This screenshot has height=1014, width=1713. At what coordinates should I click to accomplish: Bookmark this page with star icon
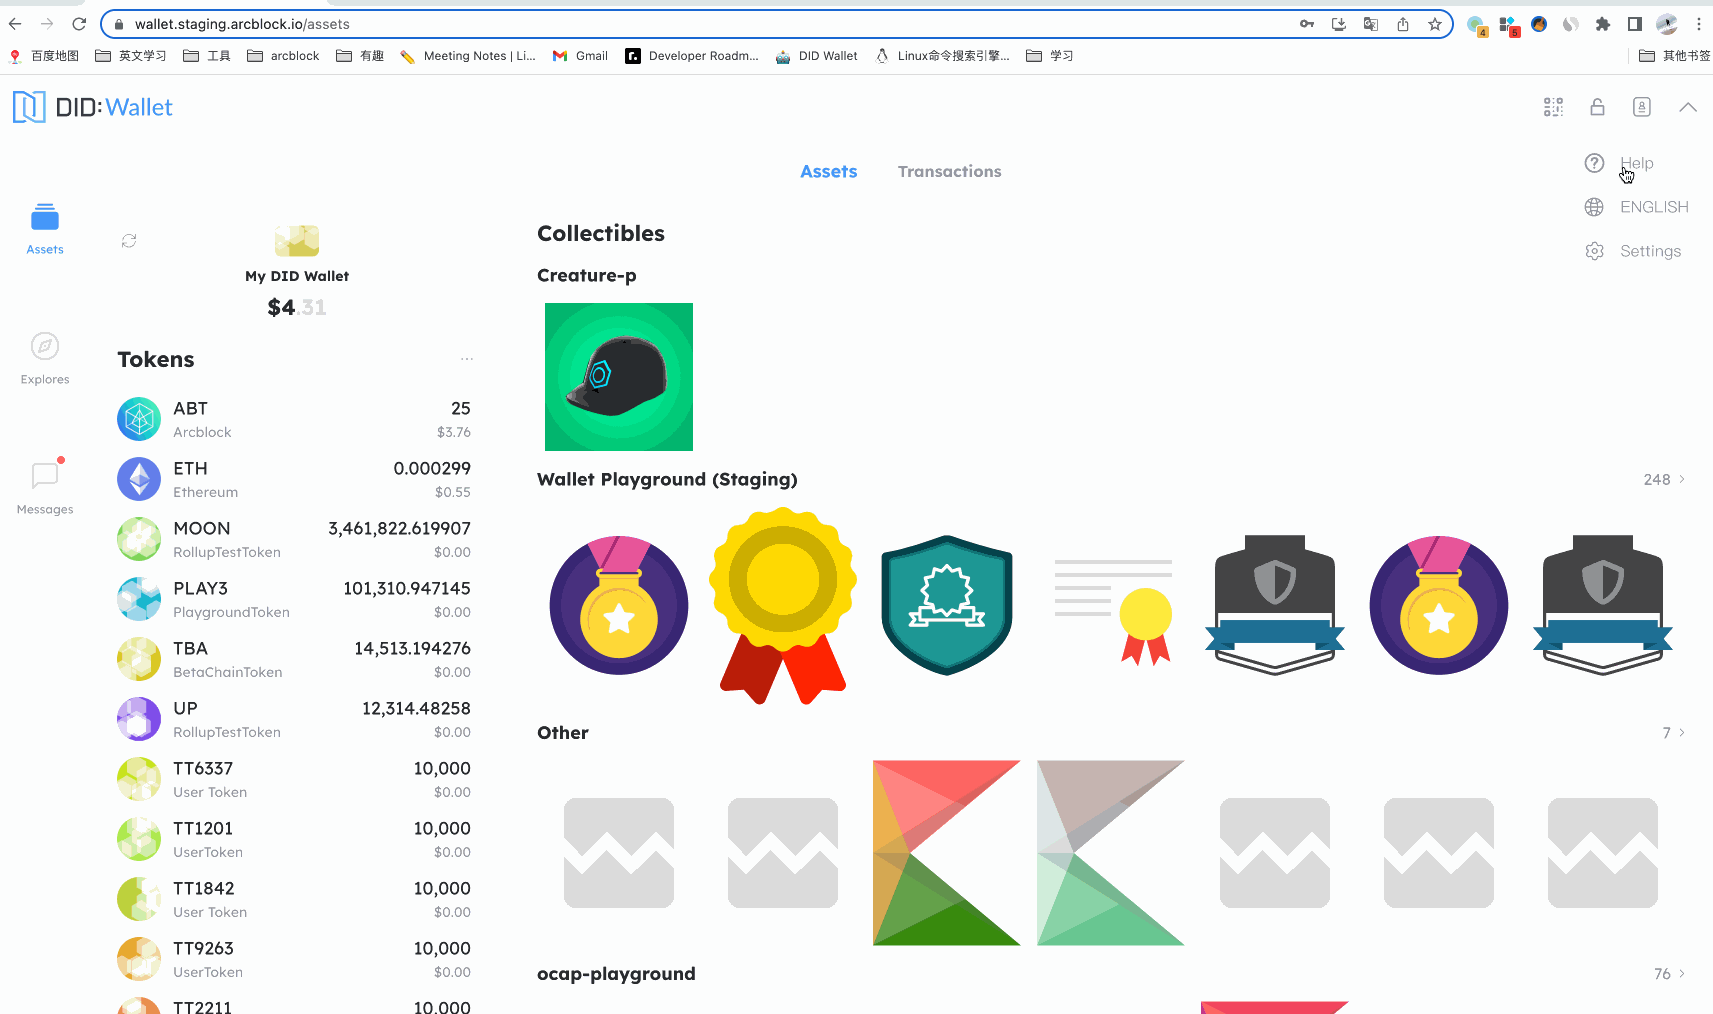pos(1435,24)
